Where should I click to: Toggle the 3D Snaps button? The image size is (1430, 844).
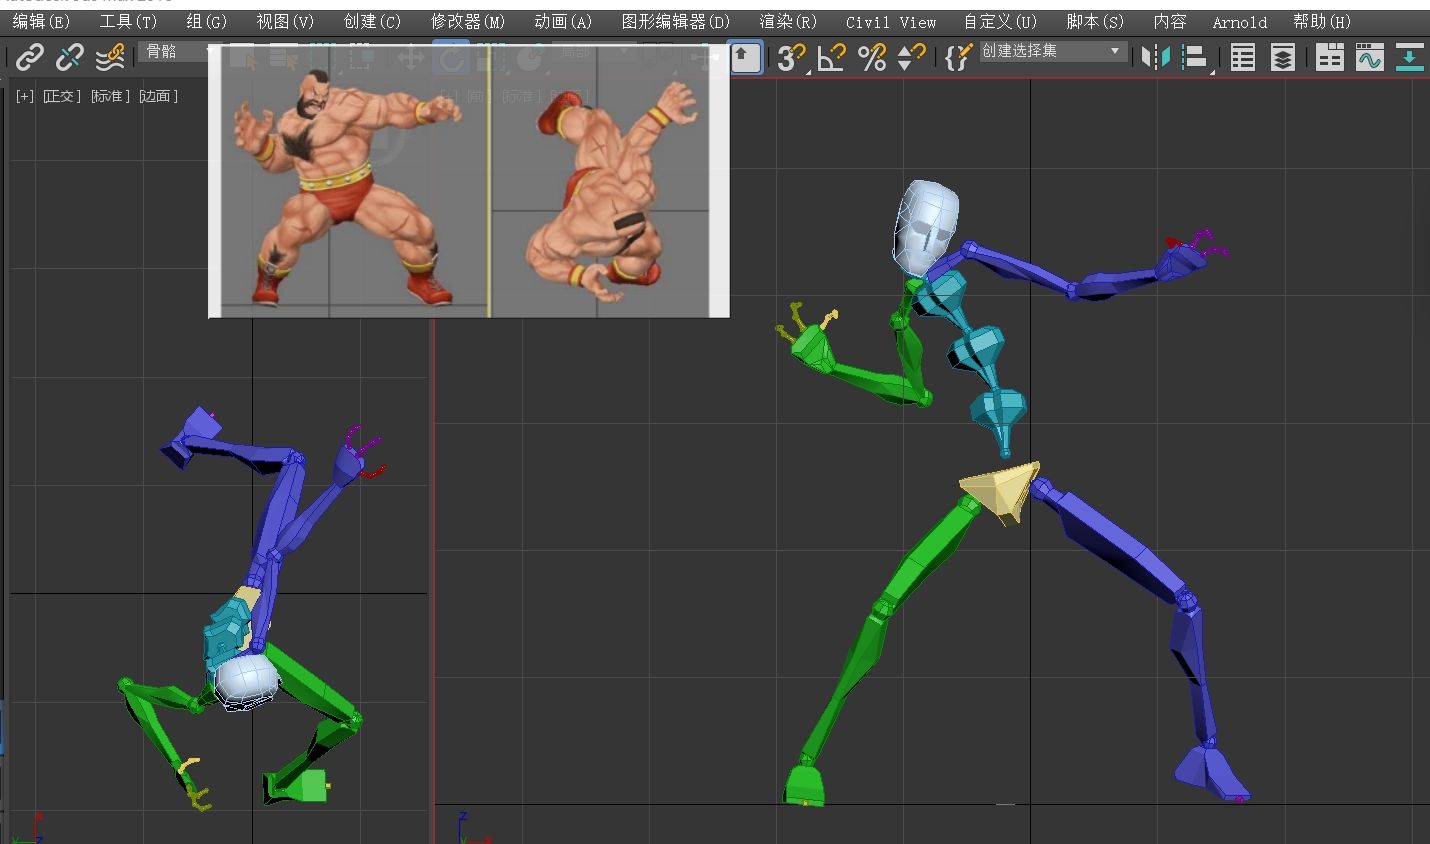pos(791,58)
